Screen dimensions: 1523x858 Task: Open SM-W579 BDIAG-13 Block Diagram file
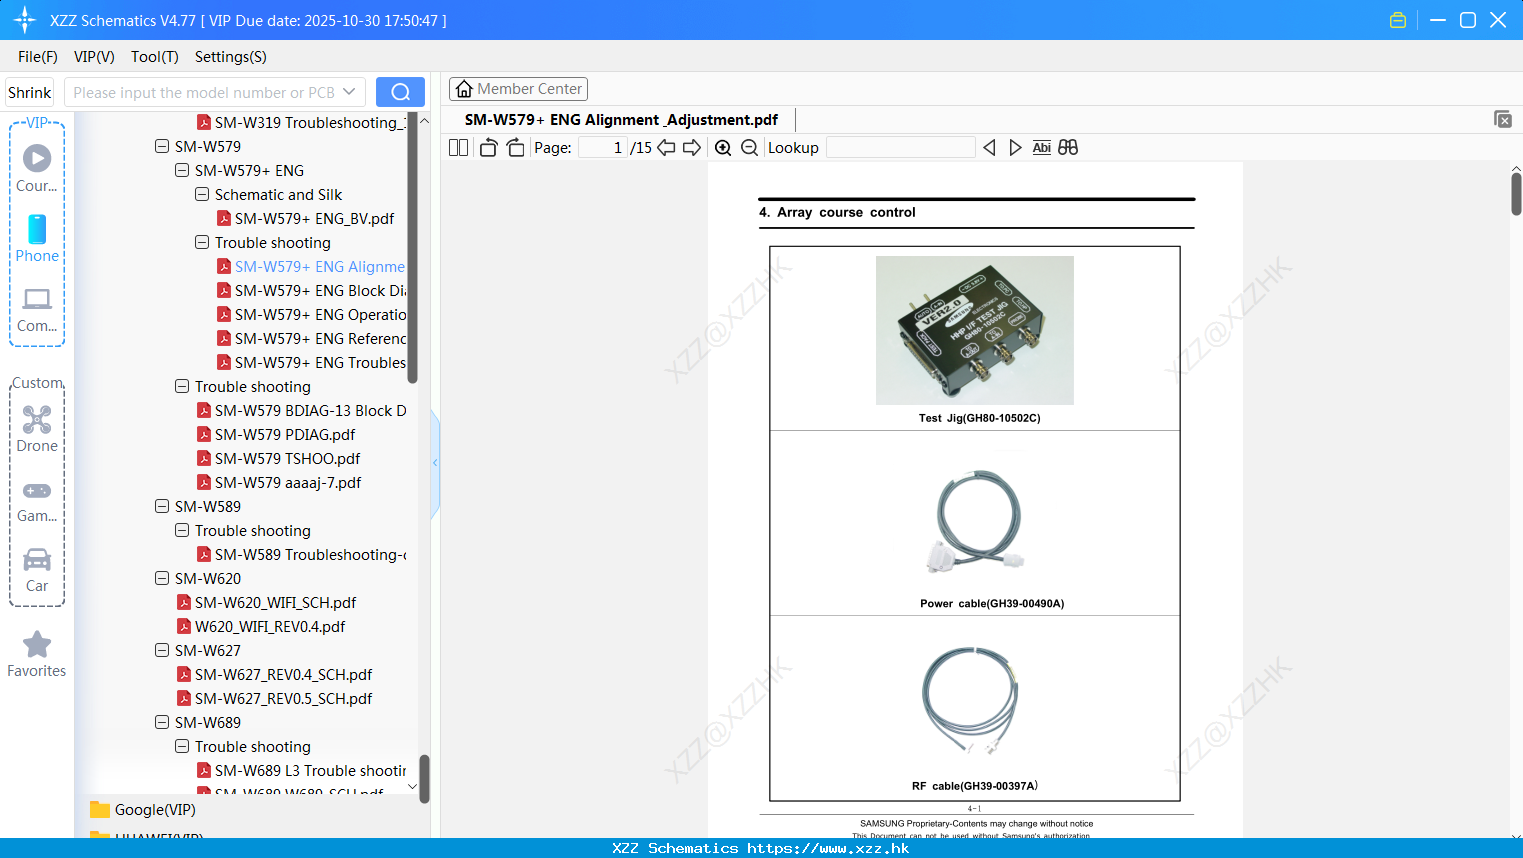coord(301,410)
